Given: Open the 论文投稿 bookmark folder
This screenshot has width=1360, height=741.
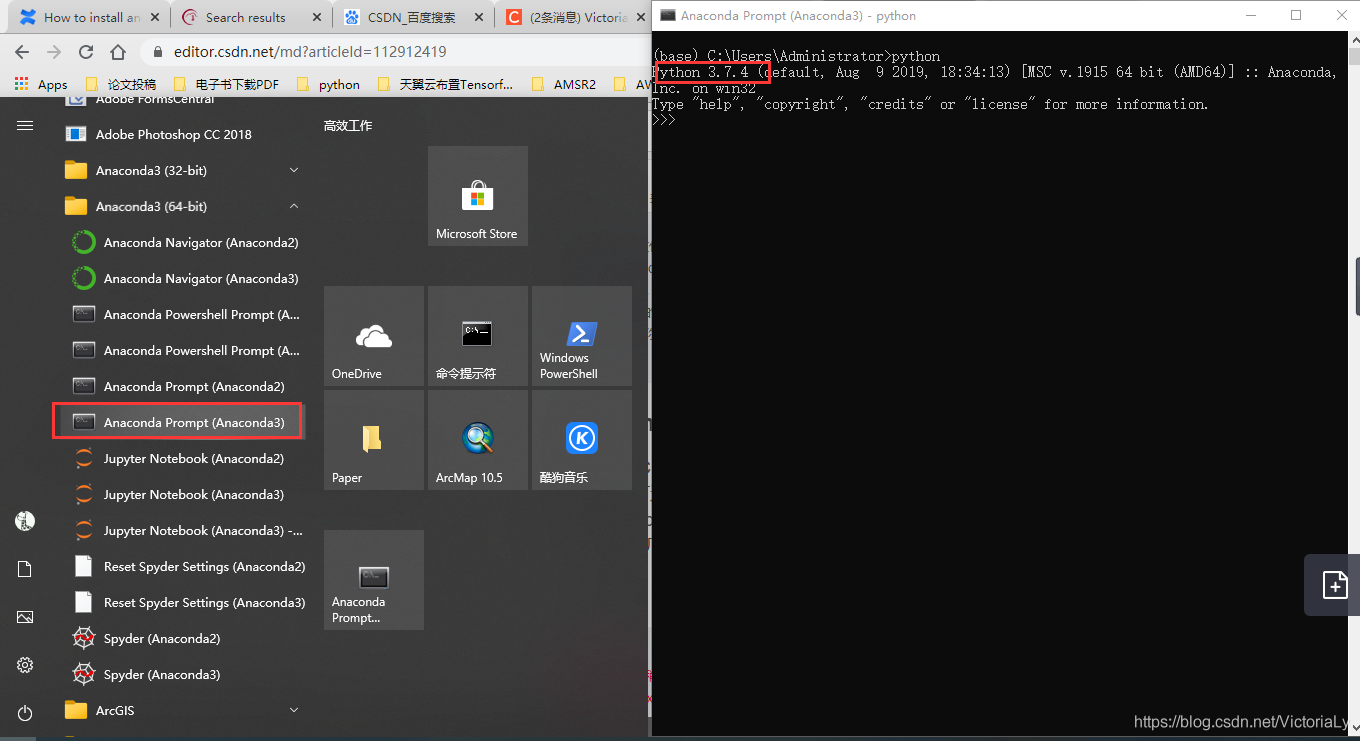Looking at the screenshot, I should tap(120, 84).
